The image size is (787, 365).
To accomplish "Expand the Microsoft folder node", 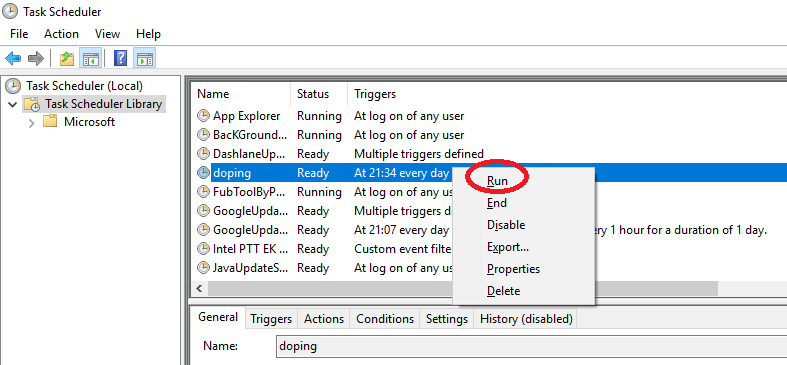I will [x=32, y=123].
